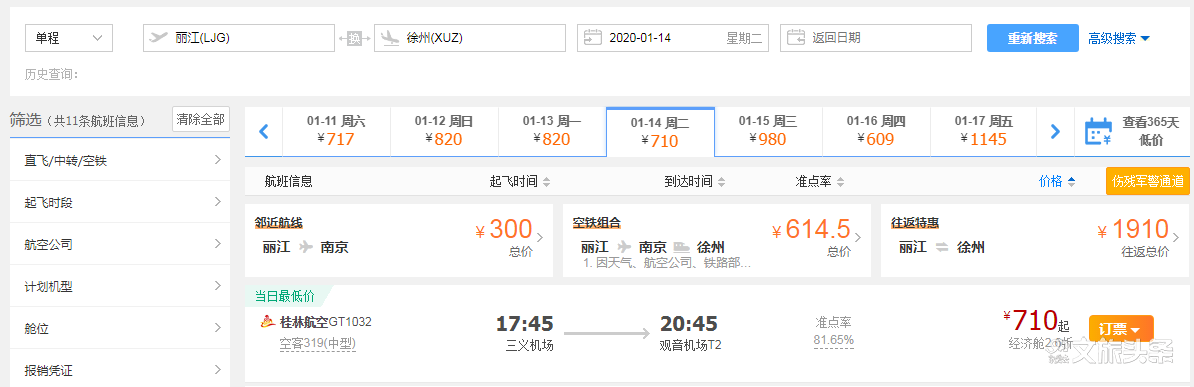This screenshot has width=1194, height=387.
Task: Click the 重新搜索 button
Action: [x=1033, y=38]
